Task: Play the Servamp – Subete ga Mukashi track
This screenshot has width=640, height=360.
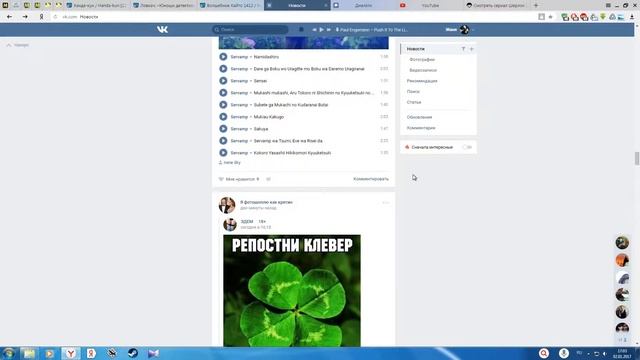Action: click(x=223, y=104)
